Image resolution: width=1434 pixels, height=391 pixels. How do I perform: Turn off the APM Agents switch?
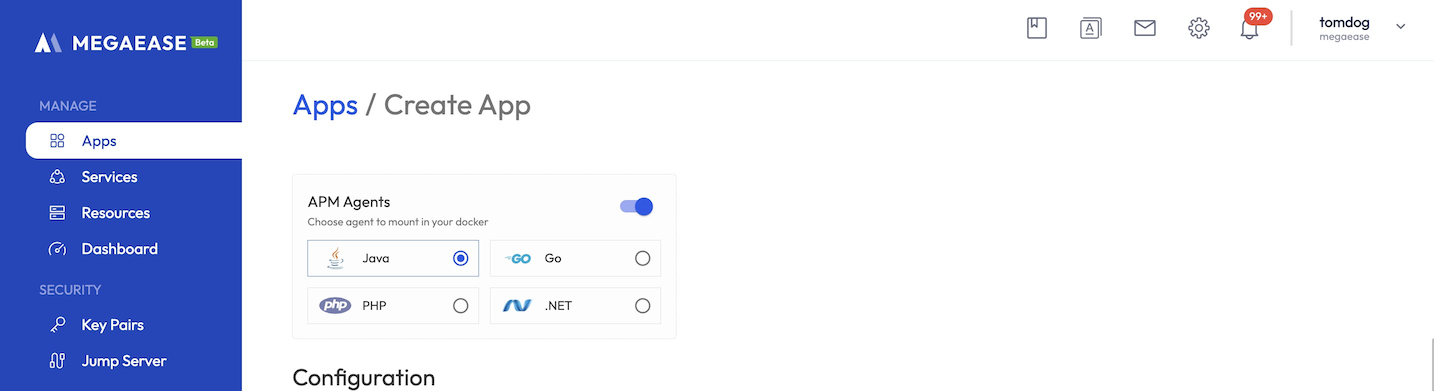[x=636, y=206]
